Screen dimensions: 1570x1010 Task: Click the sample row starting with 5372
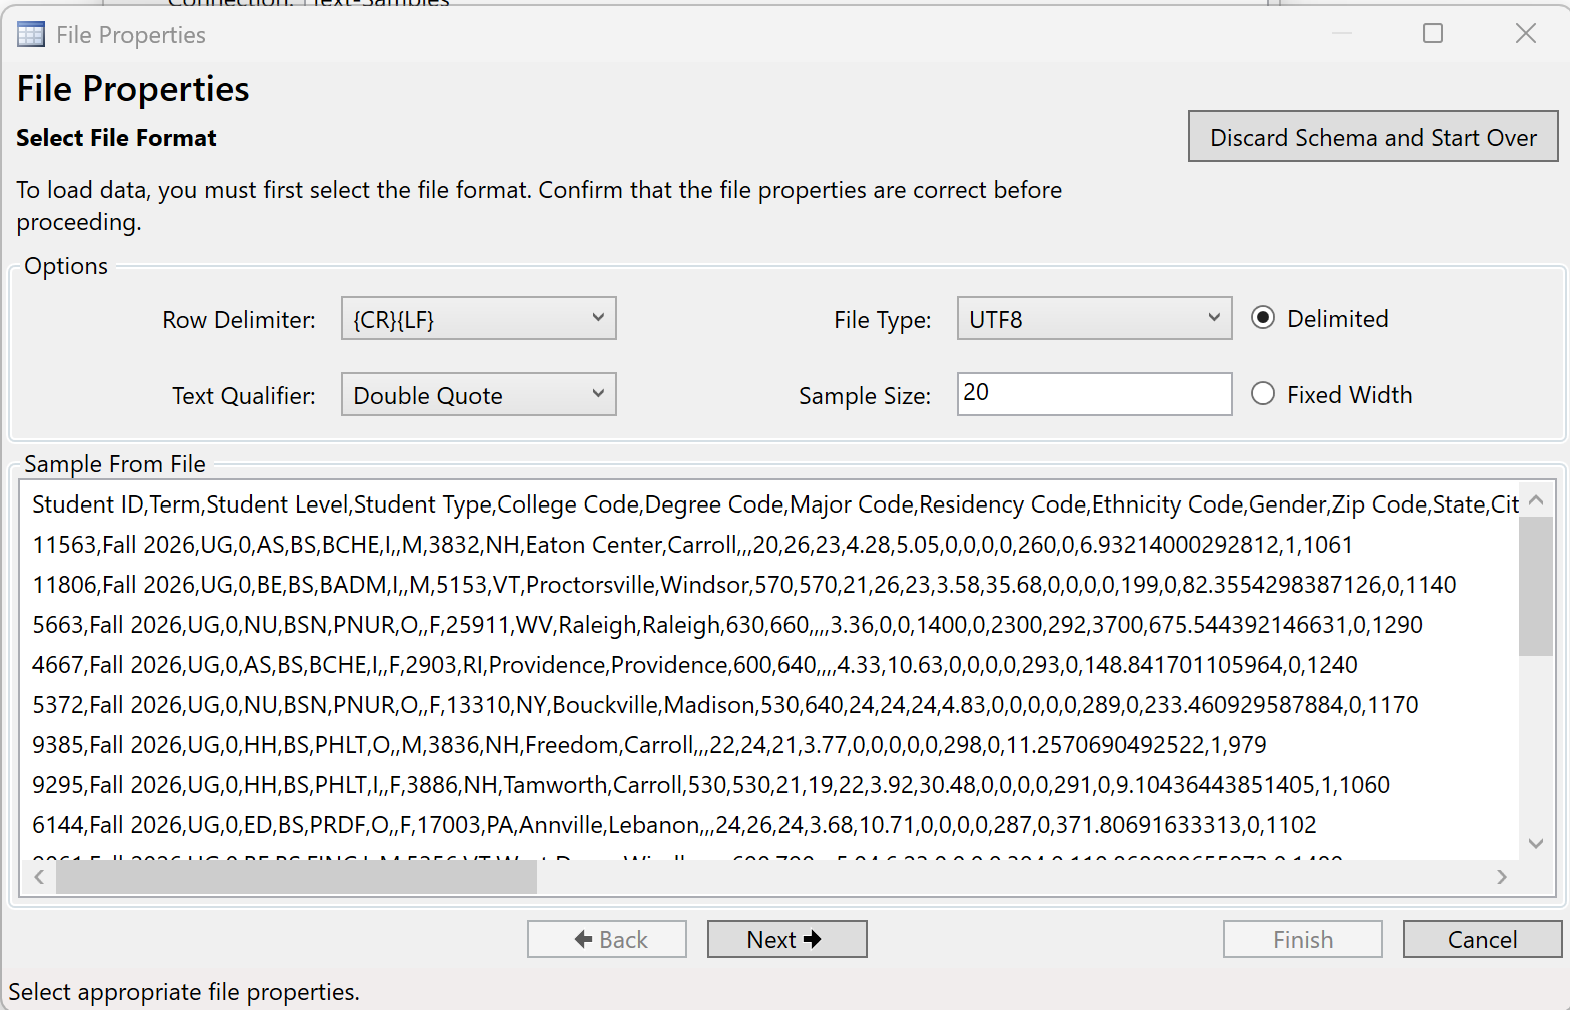tap(725, 705)
